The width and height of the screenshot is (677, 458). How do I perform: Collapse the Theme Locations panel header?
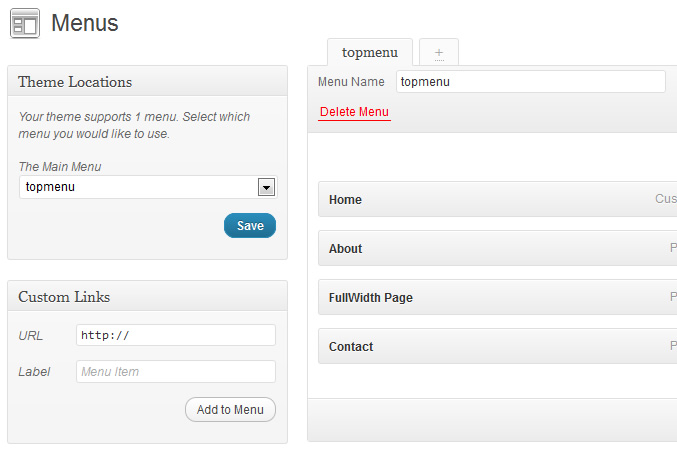(x=147, y=82)
